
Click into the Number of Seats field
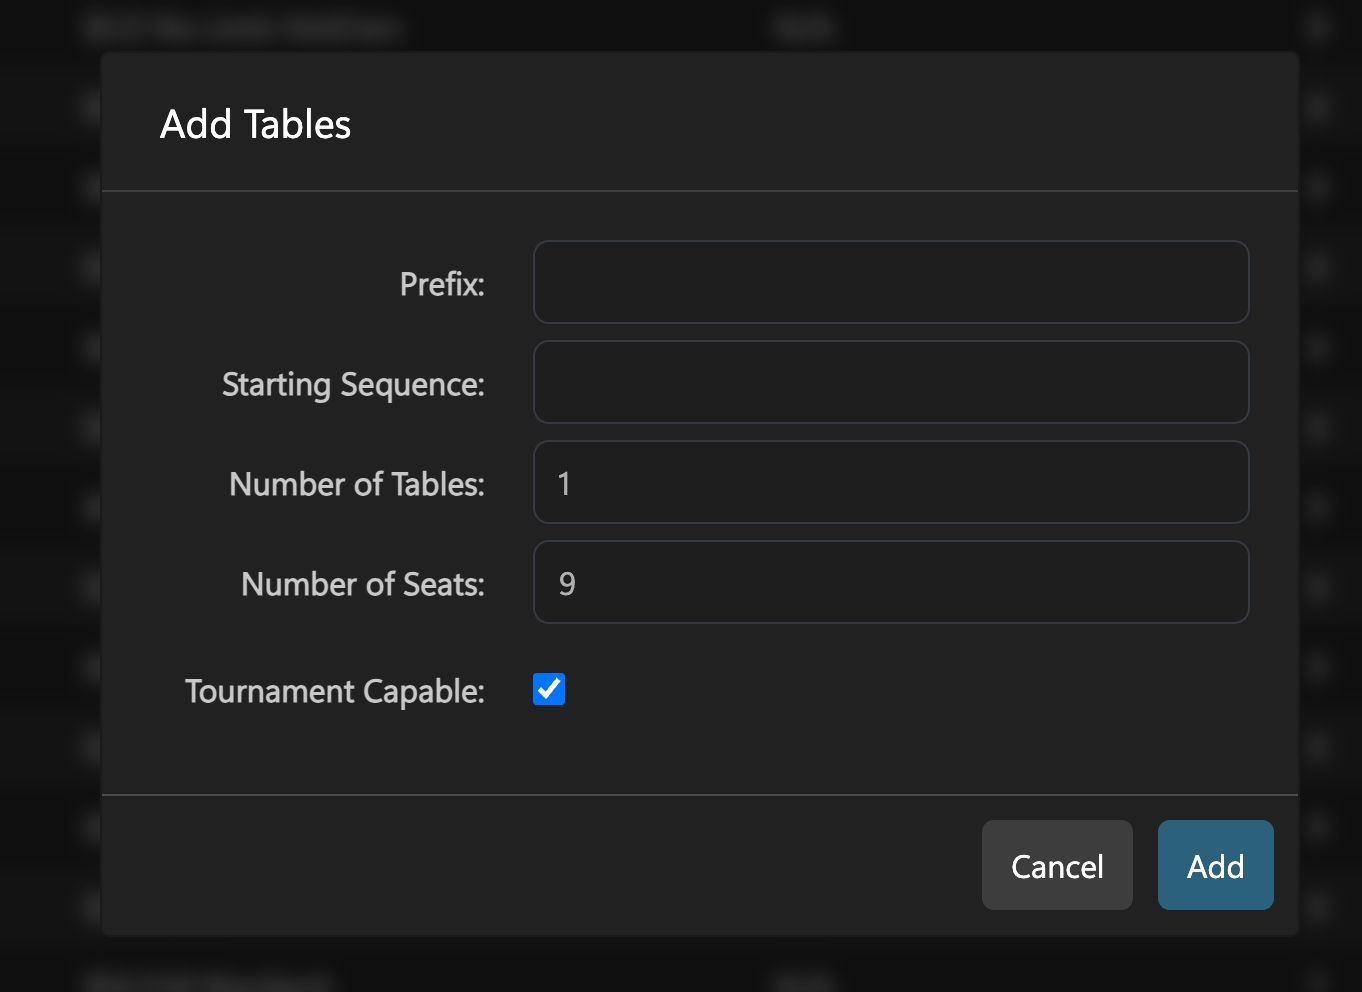[x=890, y=582]
